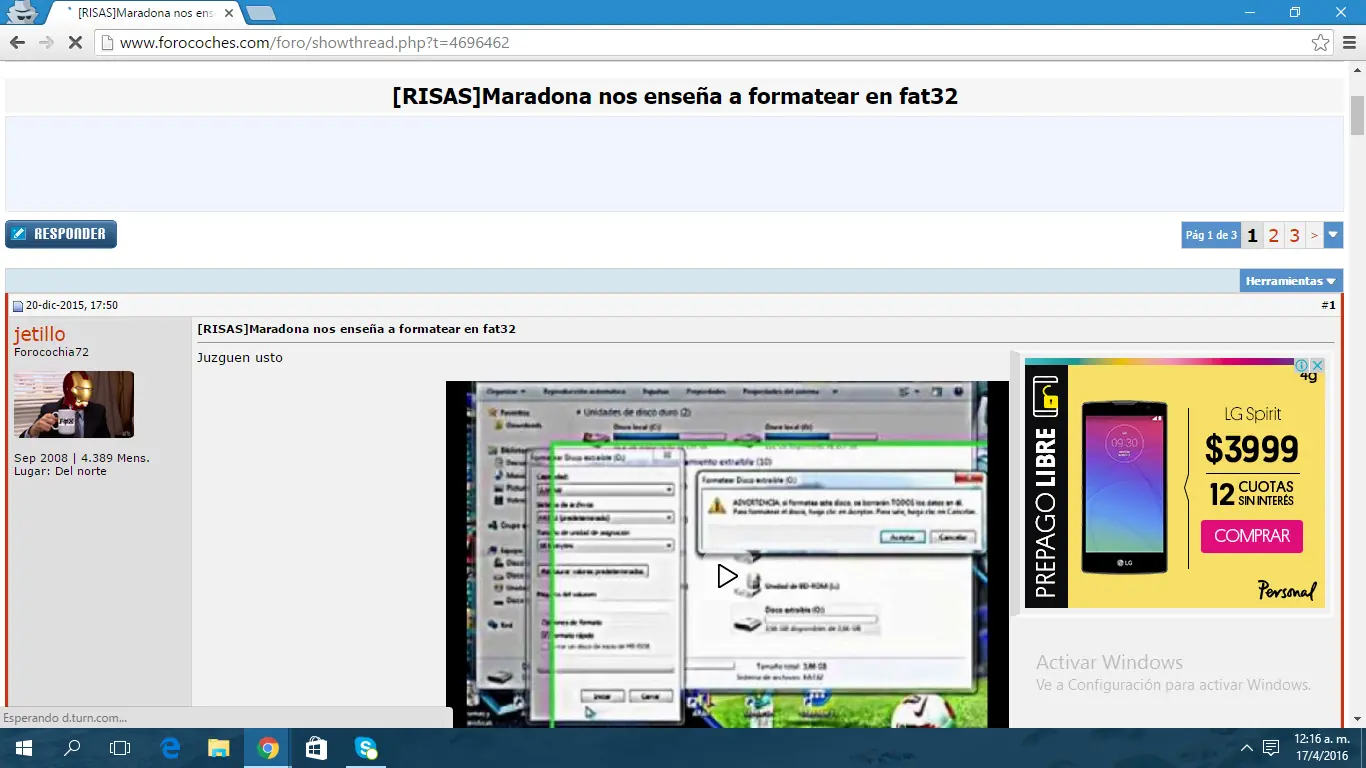Click the browser forward arrow
This screenshot has width=1366, height=768.
pos(46,43)
